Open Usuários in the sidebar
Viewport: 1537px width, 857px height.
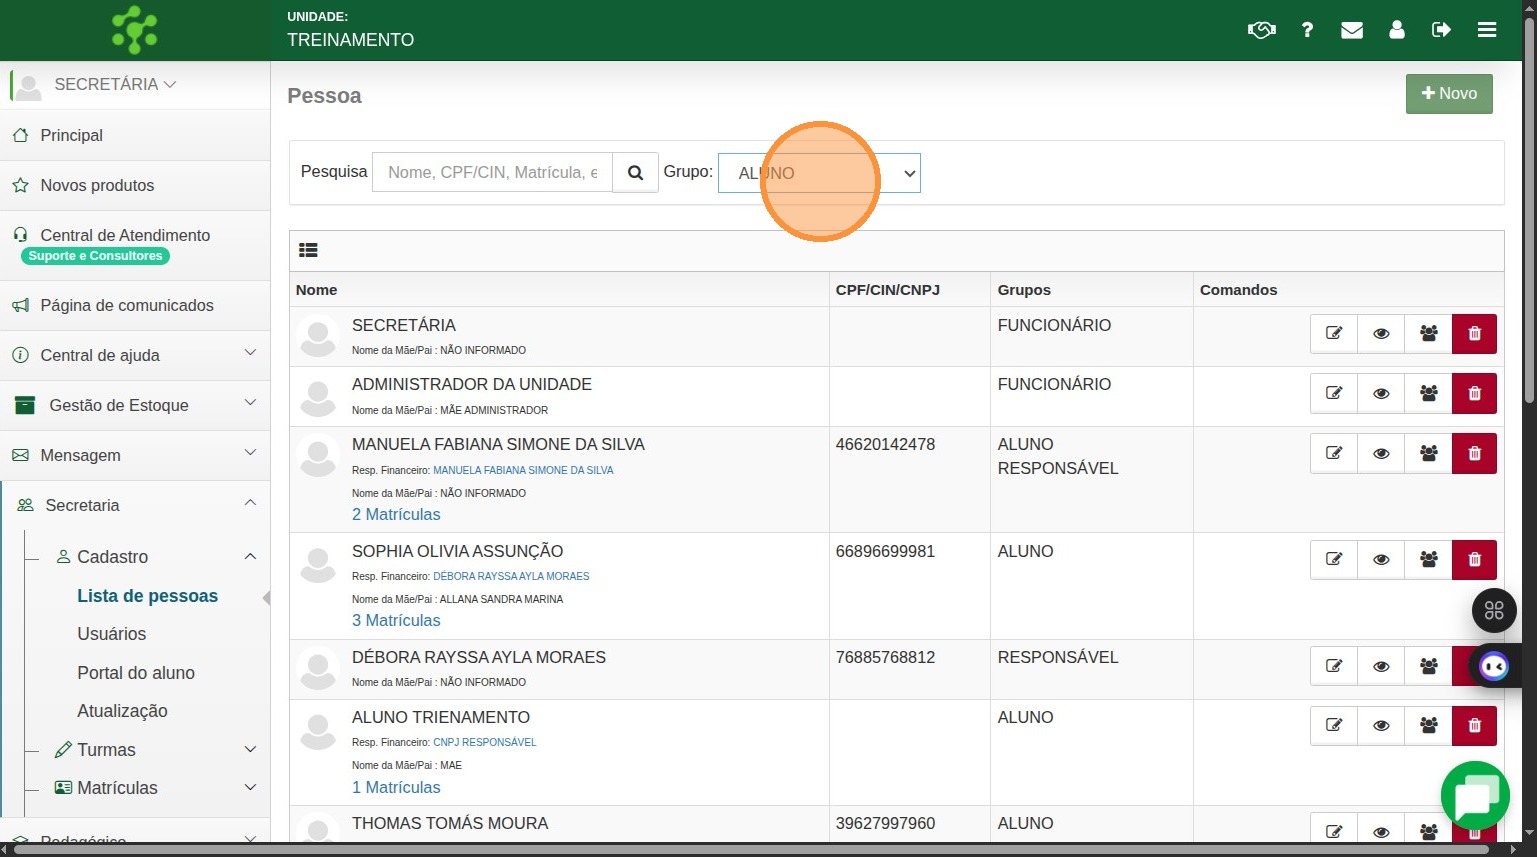click(x=112, y=634)
